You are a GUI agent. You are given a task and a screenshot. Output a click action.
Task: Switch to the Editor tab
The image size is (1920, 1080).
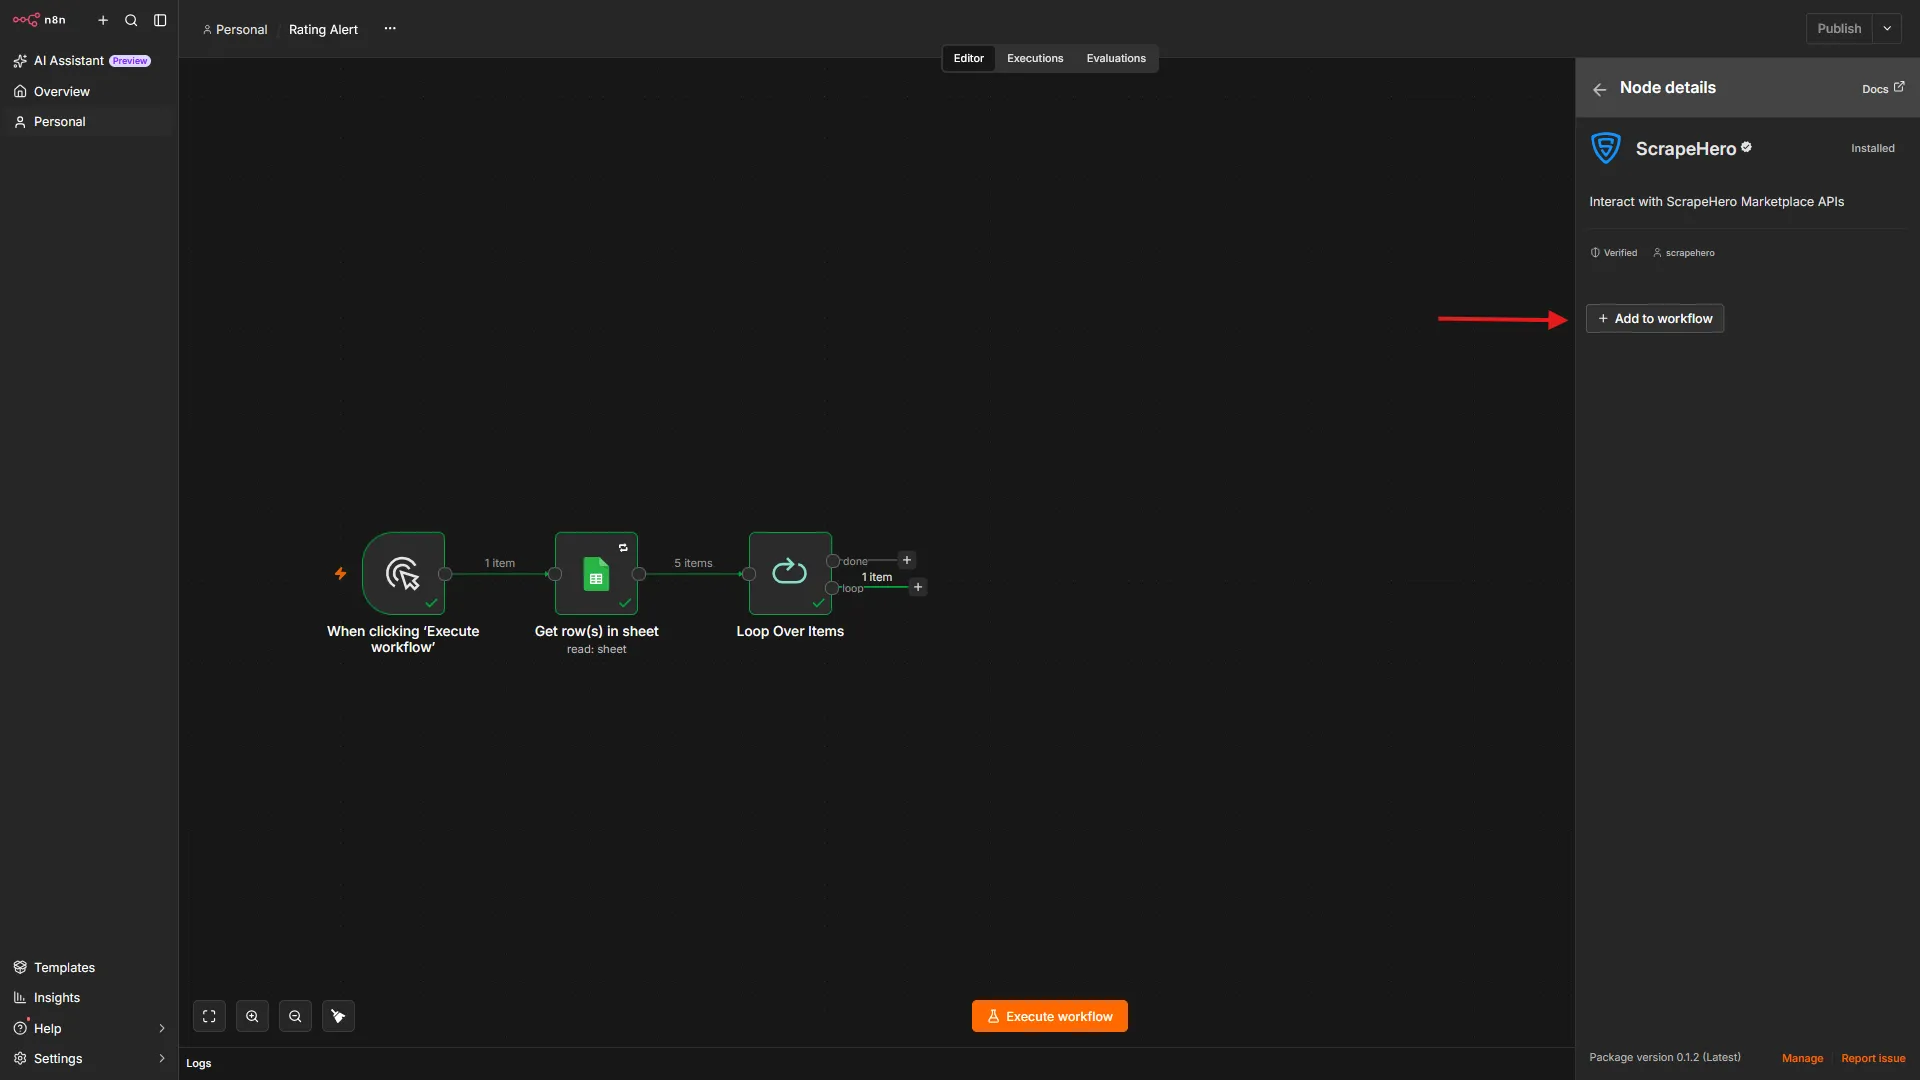tap(968, 58)
